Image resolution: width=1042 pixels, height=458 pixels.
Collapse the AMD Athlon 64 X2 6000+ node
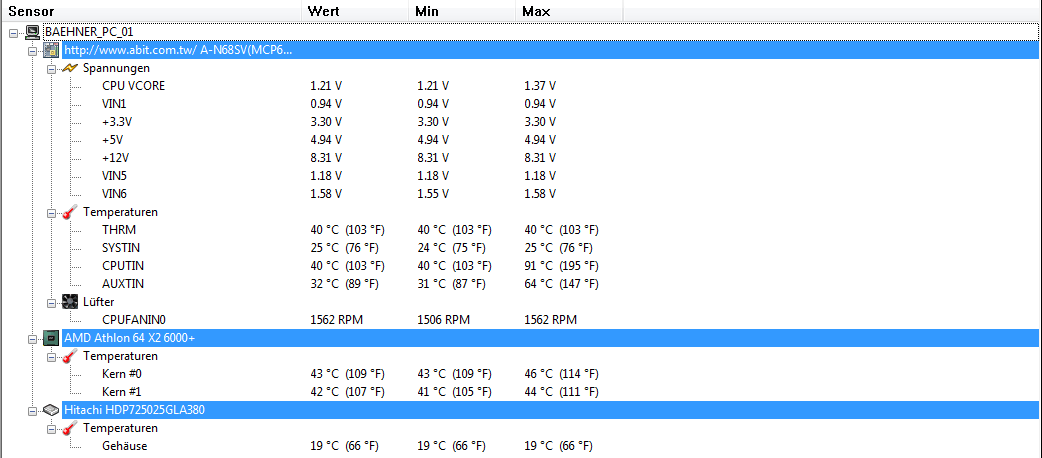(x=32, y=338)
